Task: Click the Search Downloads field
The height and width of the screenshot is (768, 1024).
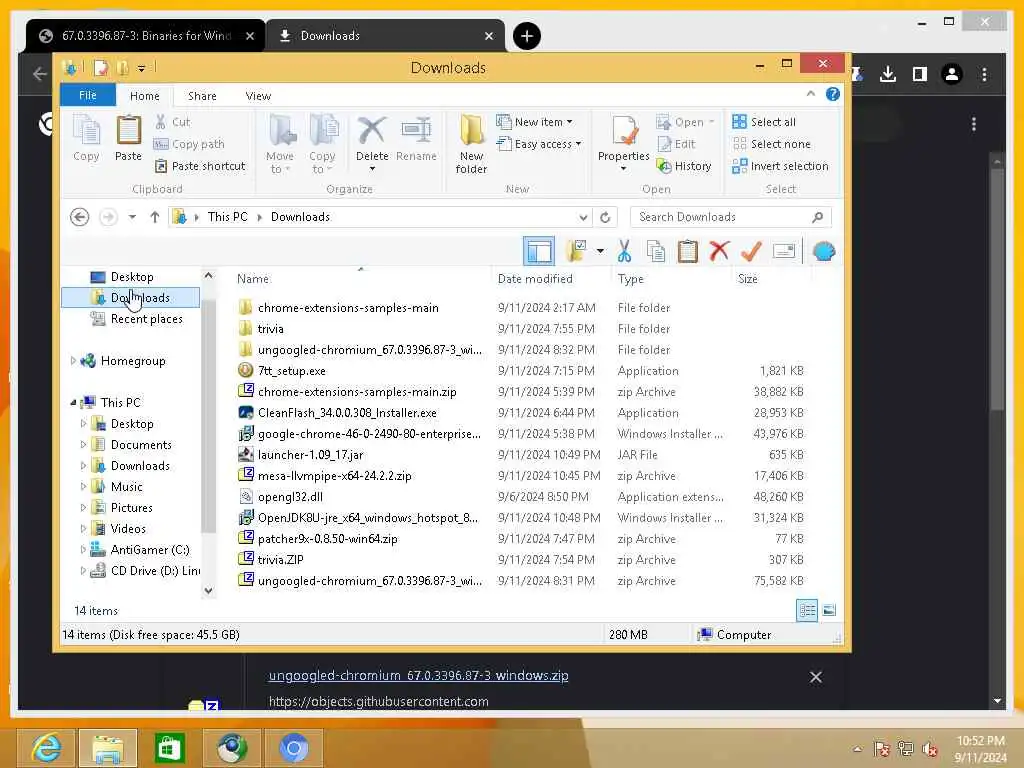Action: coord(731,217)
